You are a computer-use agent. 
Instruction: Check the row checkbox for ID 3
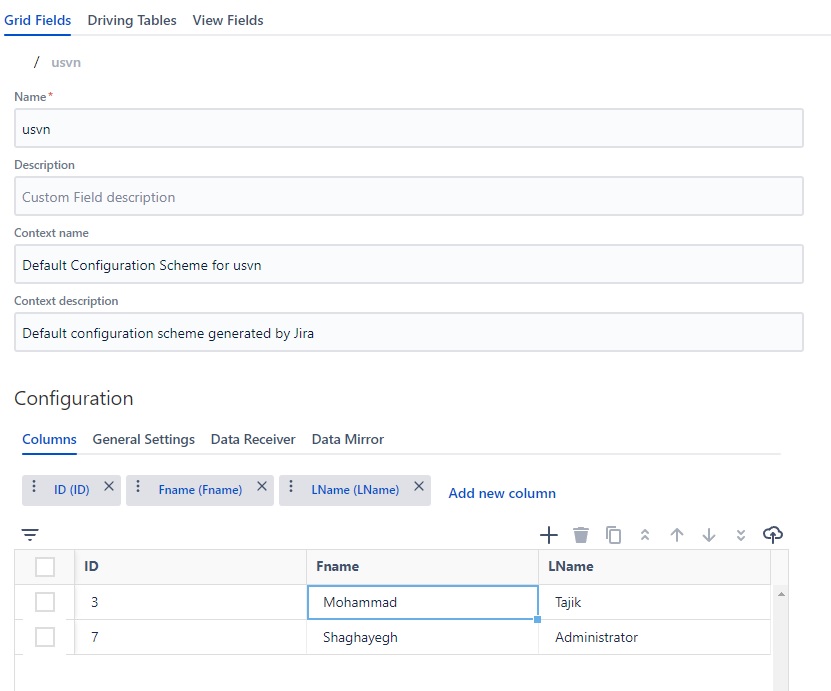point(44,602)
